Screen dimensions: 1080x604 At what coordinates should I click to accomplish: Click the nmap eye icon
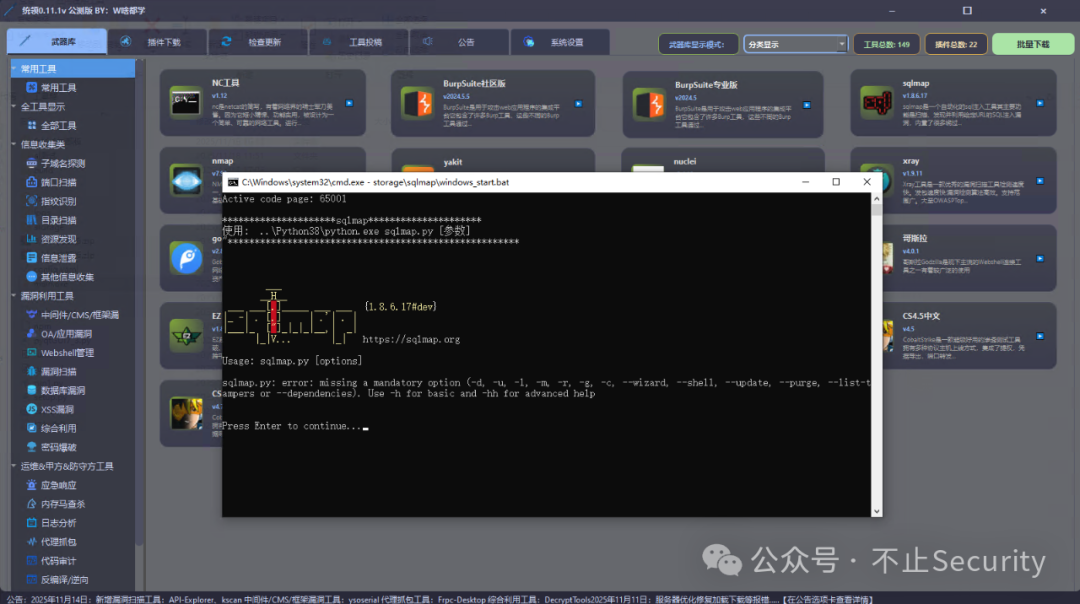pos(187,181)
